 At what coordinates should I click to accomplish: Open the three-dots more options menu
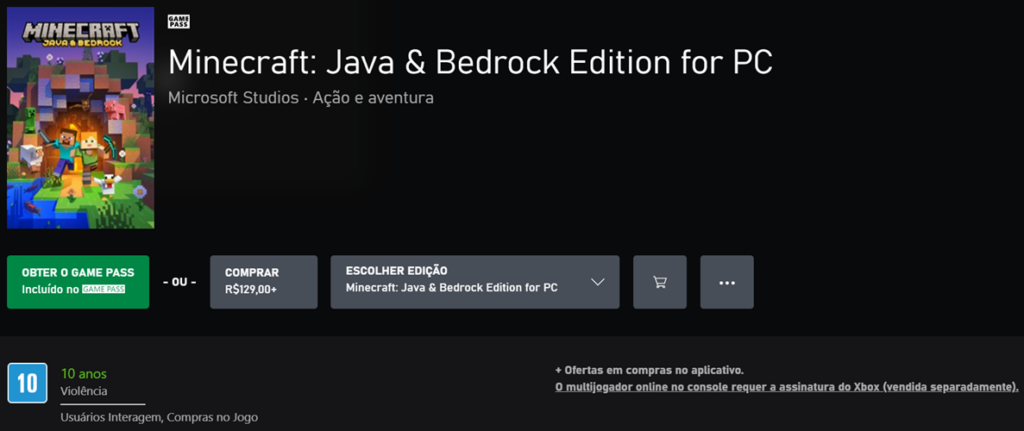tap(727, 282)
